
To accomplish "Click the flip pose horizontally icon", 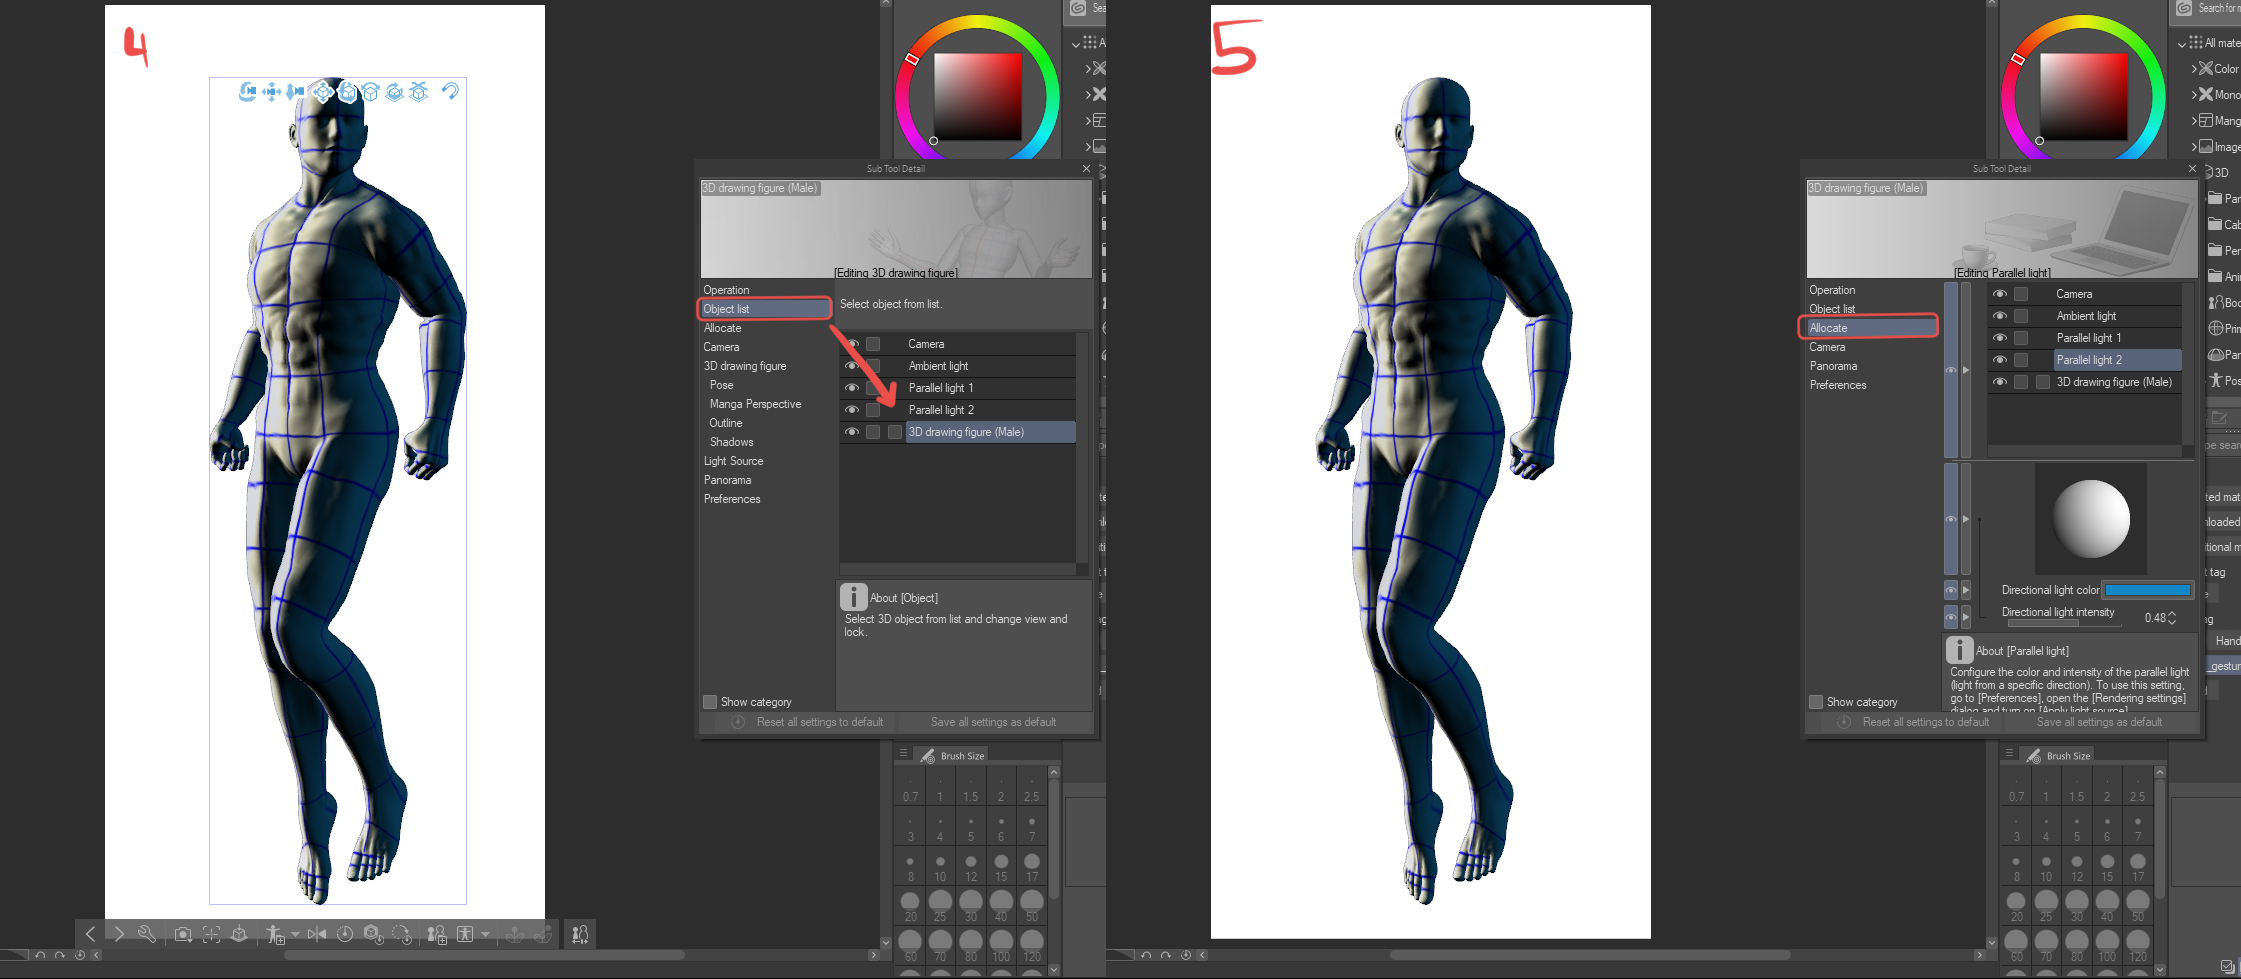I will [317, 934].
